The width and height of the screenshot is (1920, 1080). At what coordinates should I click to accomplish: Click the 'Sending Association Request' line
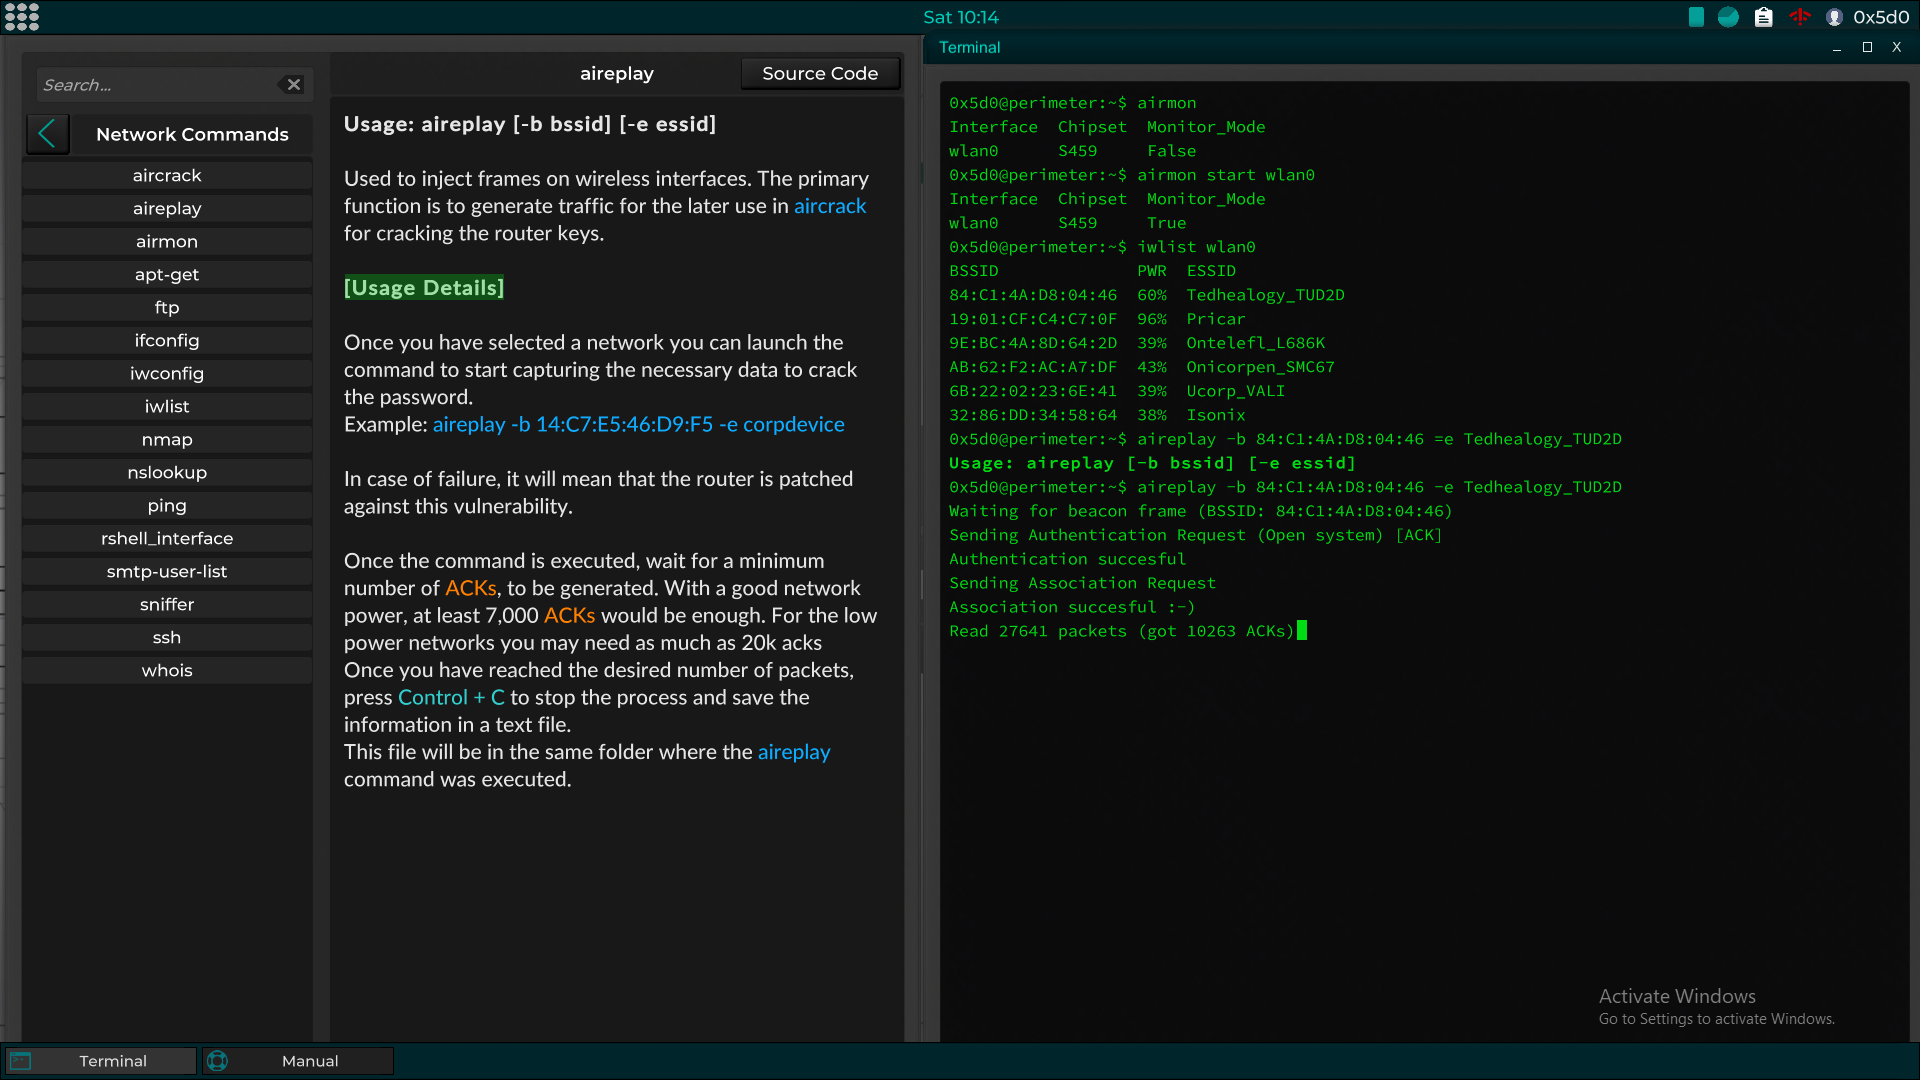click(x=1082, y=583)
